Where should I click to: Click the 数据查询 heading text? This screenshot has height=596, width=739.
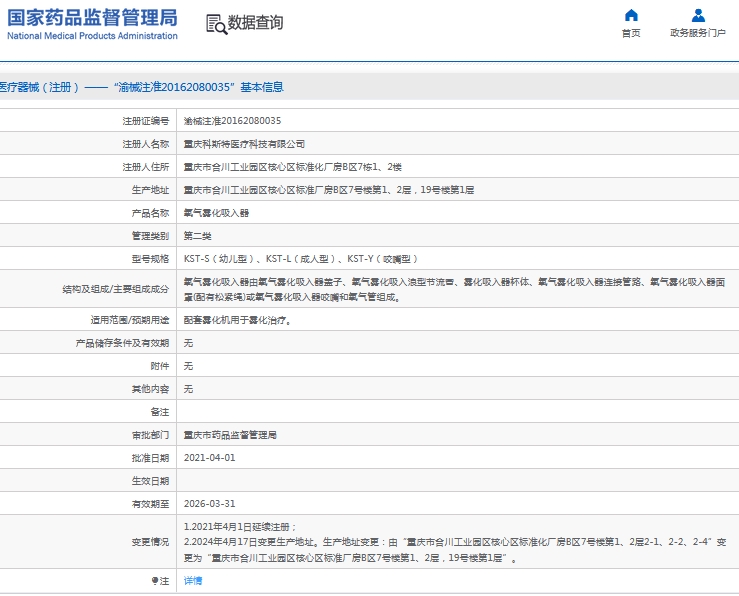(x=255, y=23)
